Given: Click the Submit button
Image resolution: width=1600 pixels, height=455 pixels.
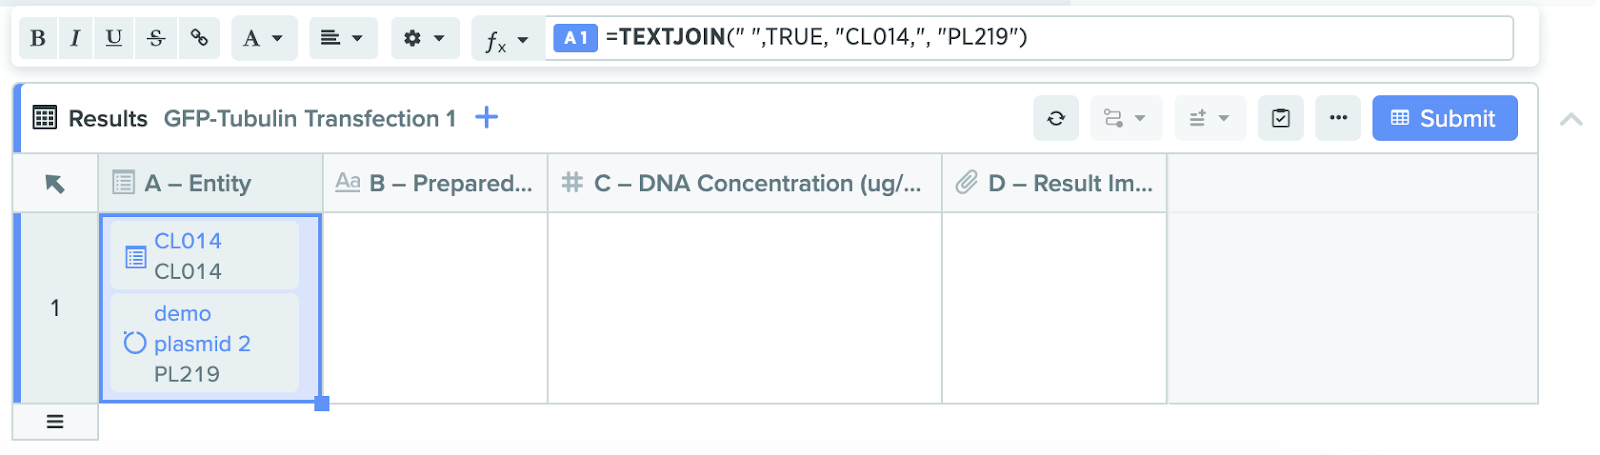Looking at the screenshot, I should pos(1444,119).
